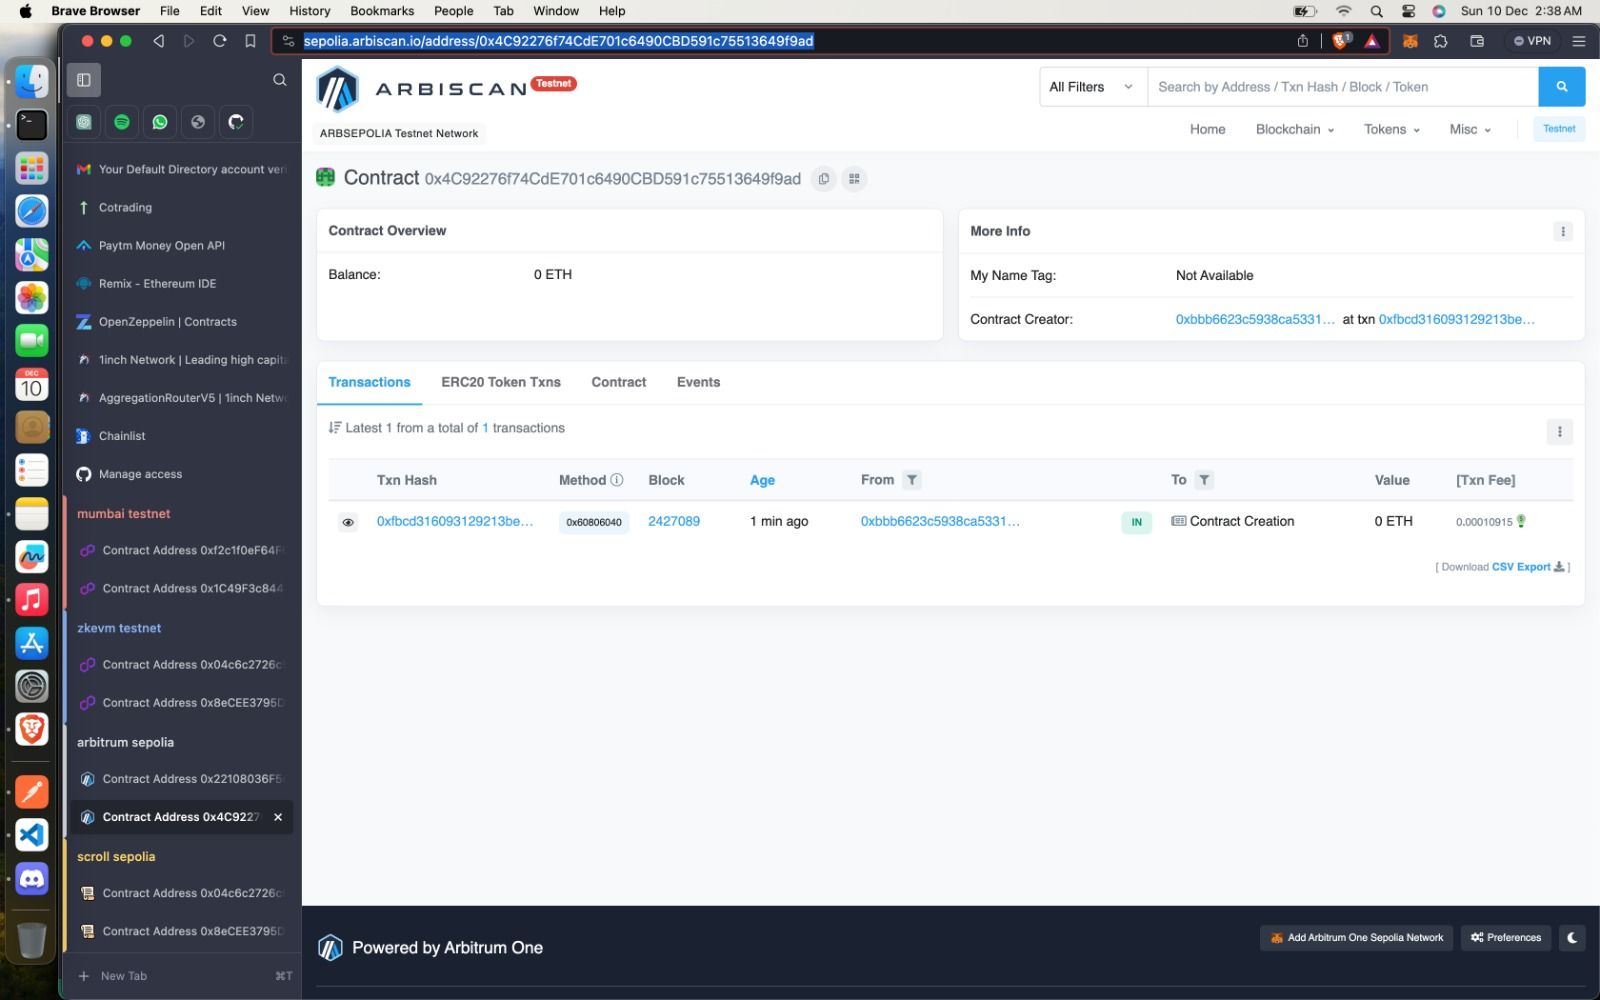Viewport: 1600px width, 1000px height.
Task: Select the zkevm testnet tab group
Action: (119, 628)
